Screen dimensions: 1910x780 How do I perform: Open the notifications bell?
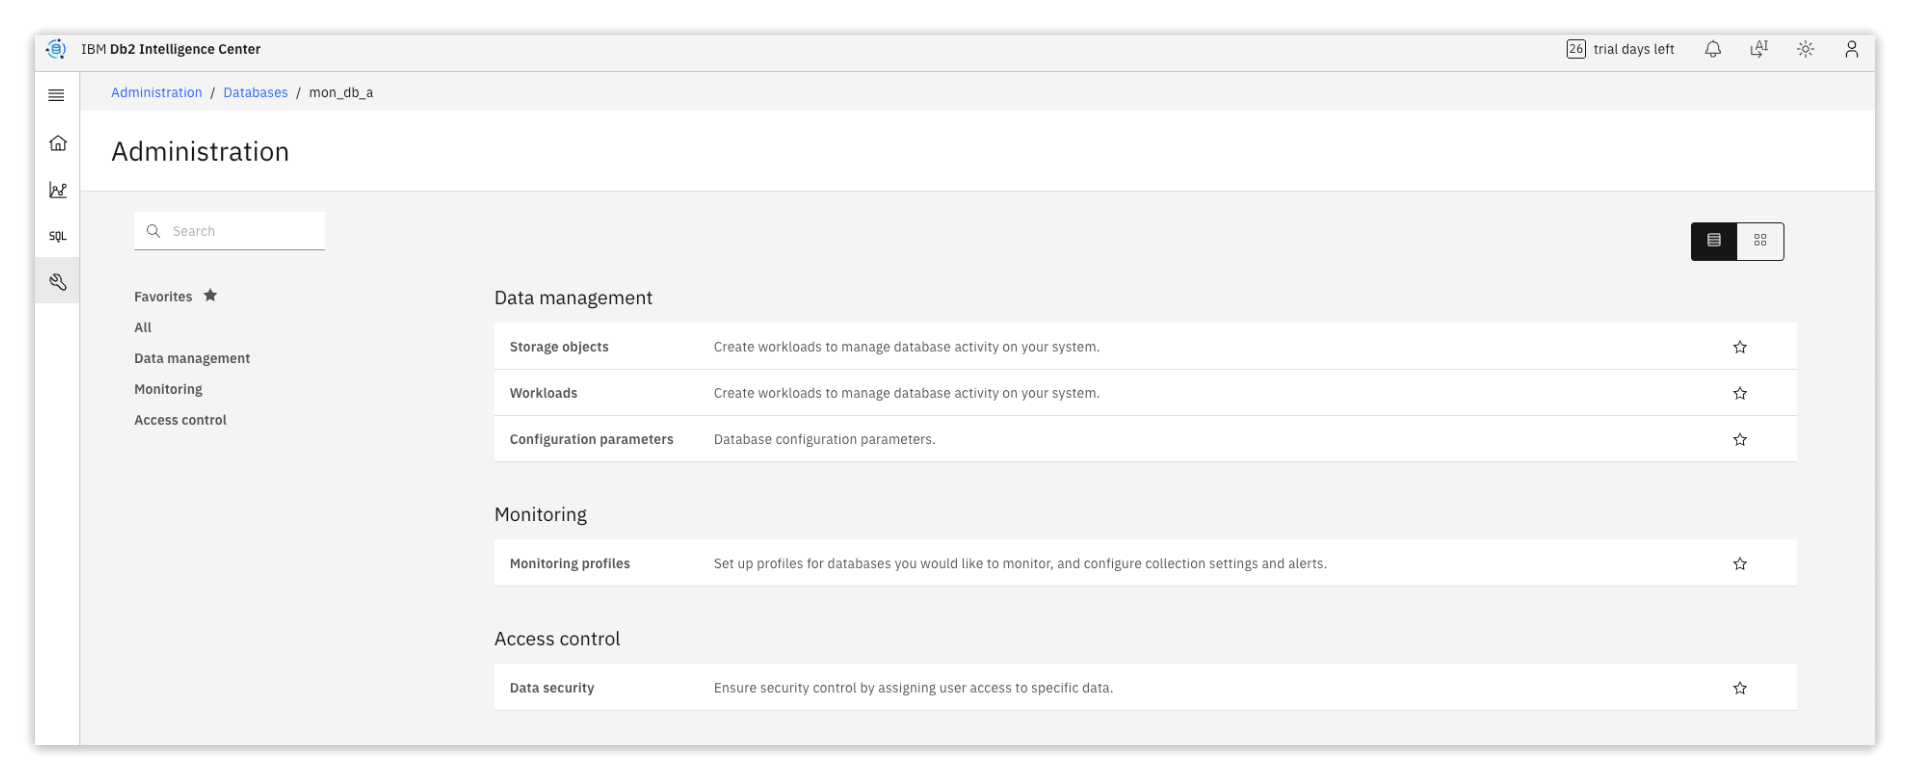click(x=1713, y=49)
